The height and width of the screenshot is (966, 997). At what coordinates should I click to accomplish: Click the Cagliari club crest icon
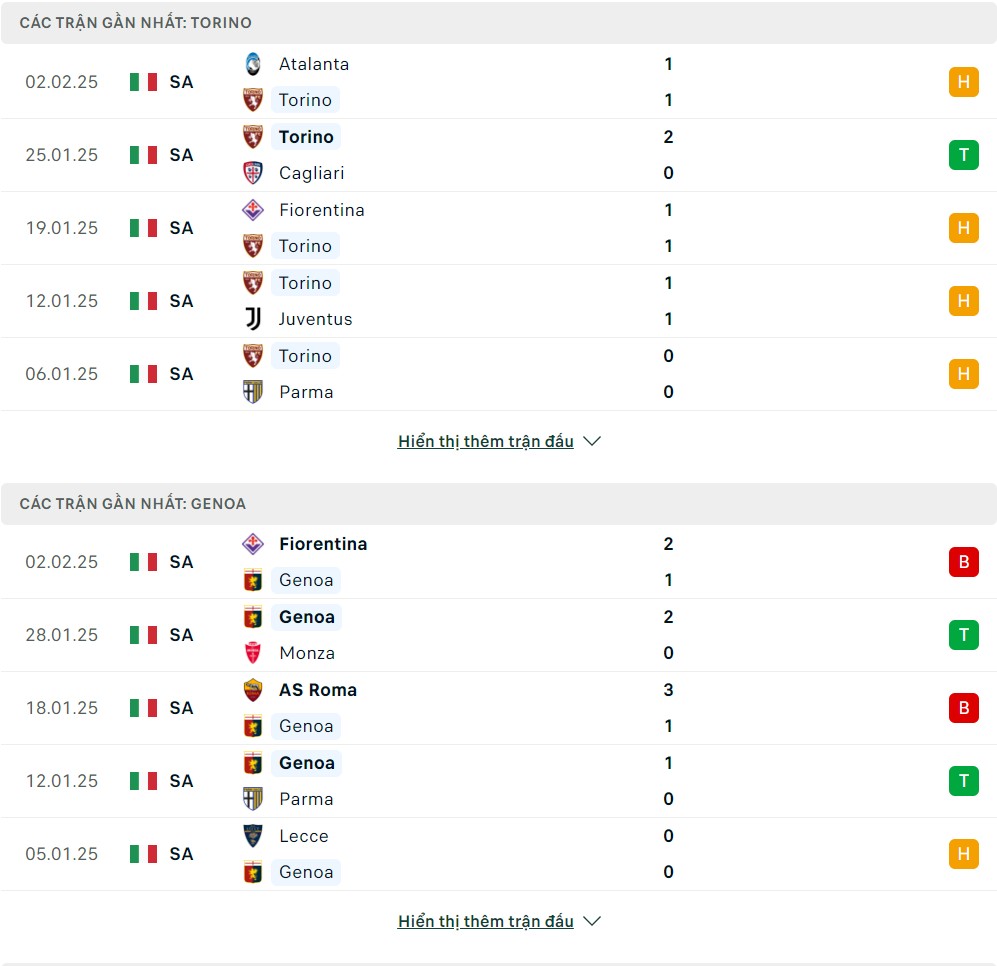[253, 173]
